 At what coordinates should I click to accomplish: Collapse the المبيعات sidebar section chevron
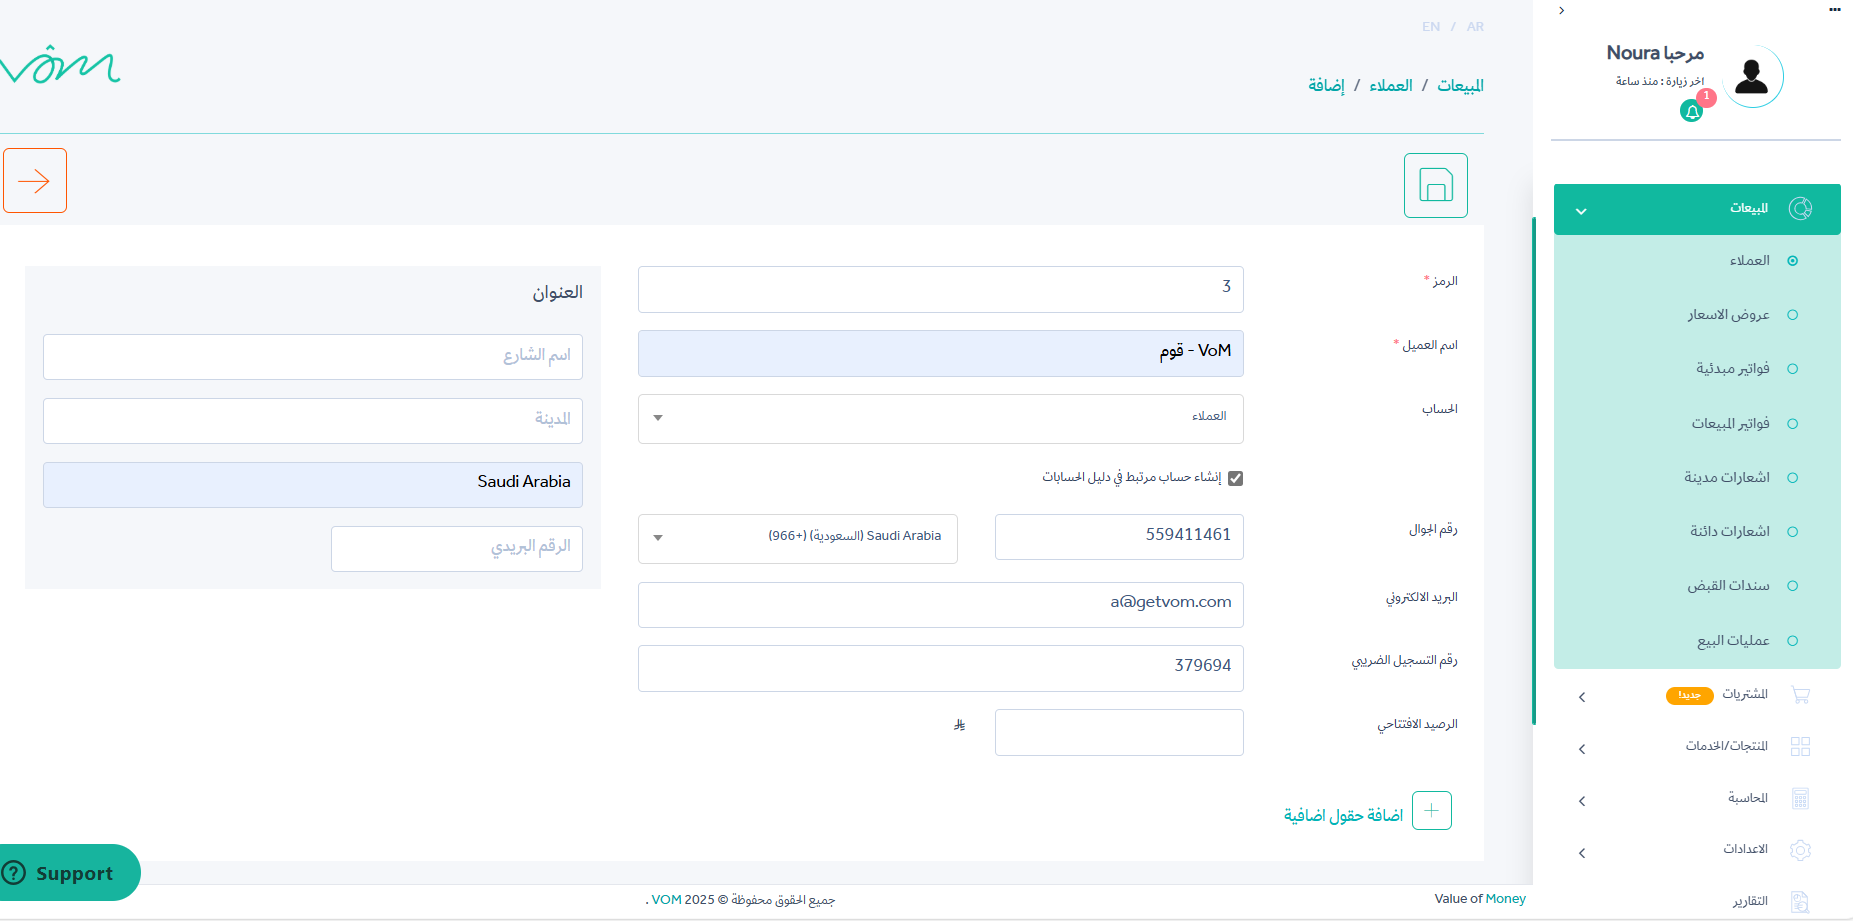tap(1581, 211)
